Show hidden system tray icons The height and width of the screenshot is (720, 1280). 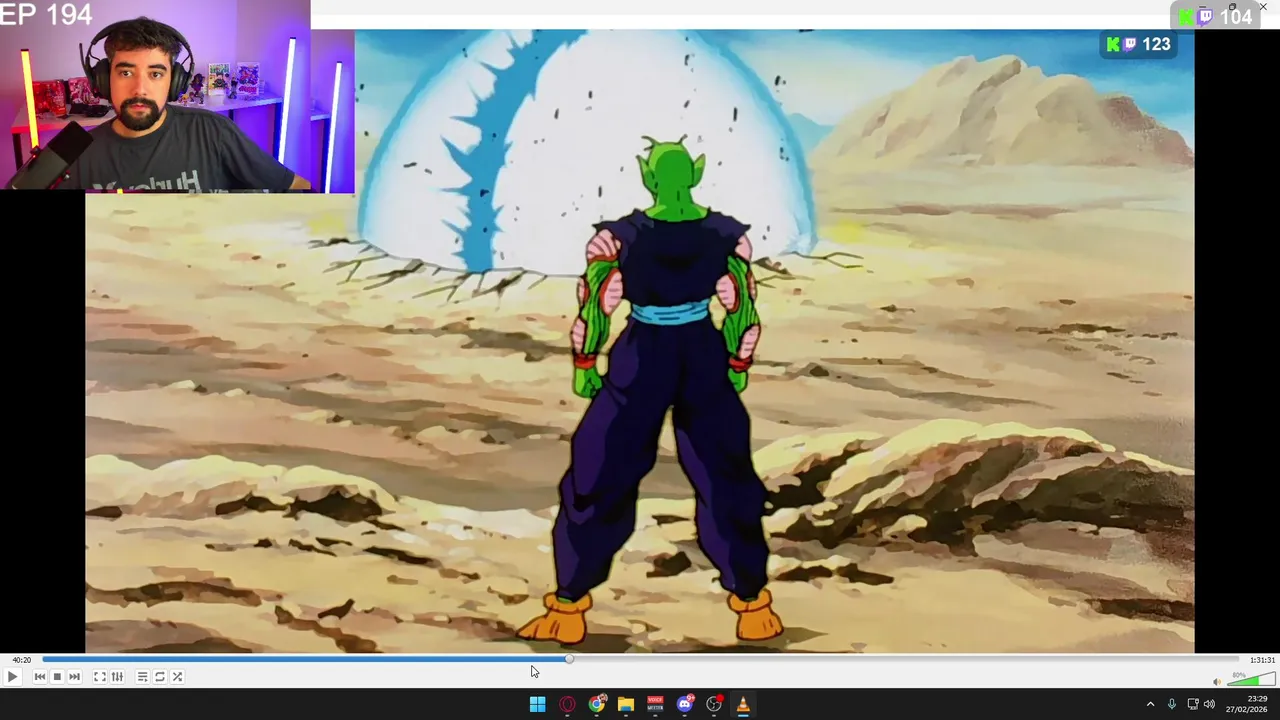1150,704
